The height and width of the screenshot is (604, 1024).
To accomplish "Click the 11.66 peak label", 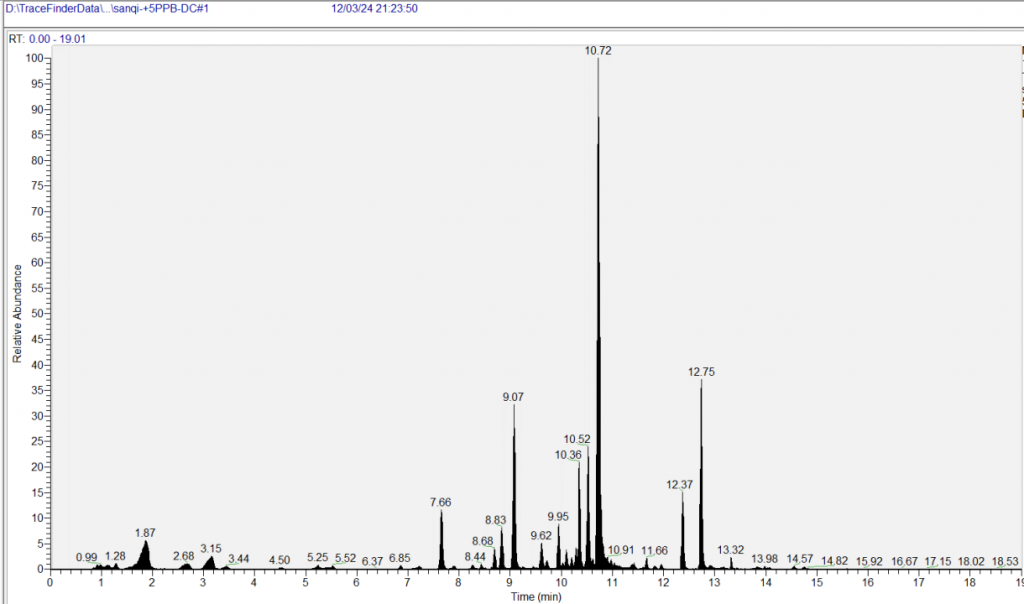I will (655, 551).
